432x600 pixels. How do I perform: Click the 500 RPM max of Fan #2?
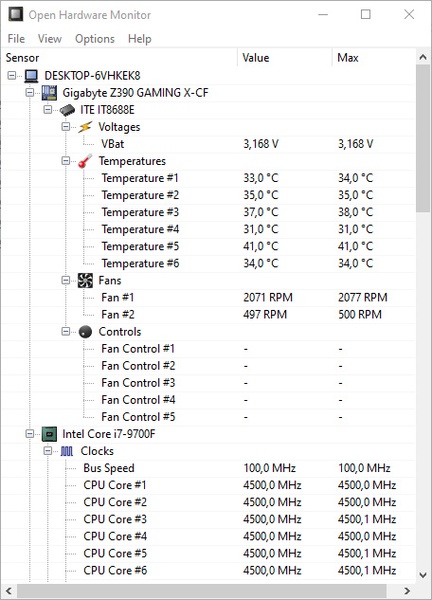coord(360,315)
